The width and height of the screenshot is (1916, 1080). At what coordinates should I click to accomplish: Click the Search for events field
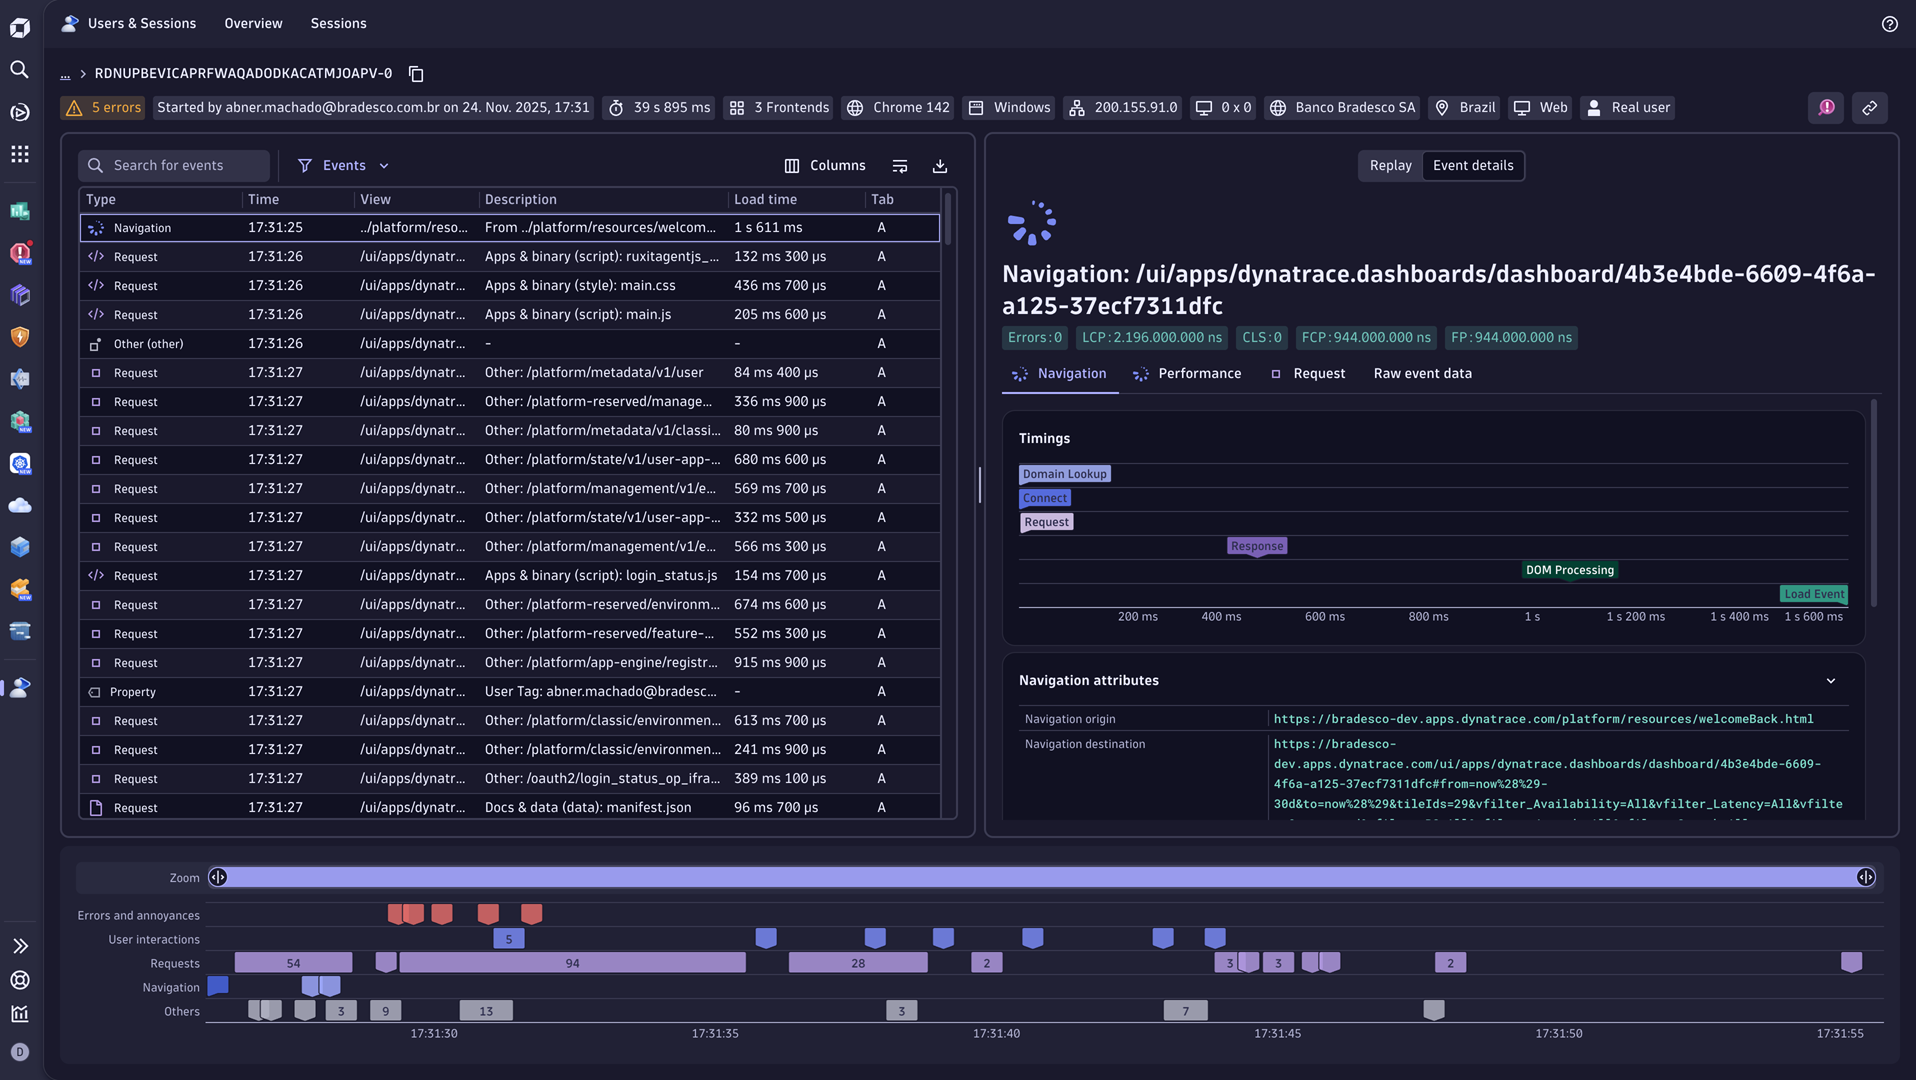click(175, 166)
